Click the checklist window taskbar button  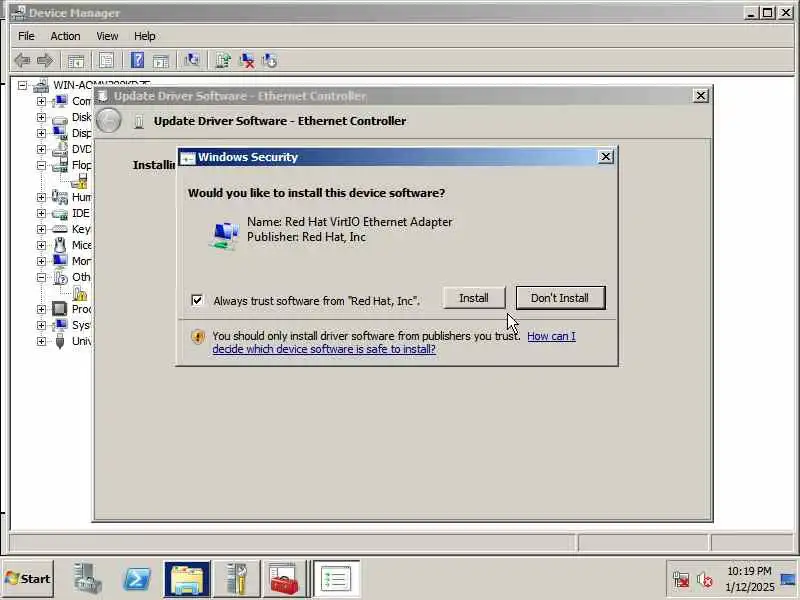(336, 579)
